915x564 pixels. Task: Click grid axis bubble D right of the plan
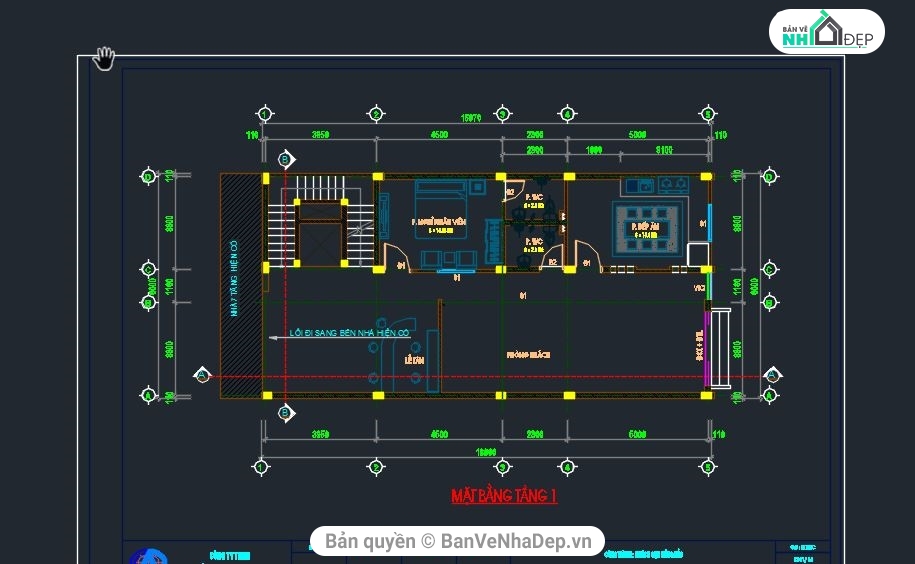click(x=769, y=176)
